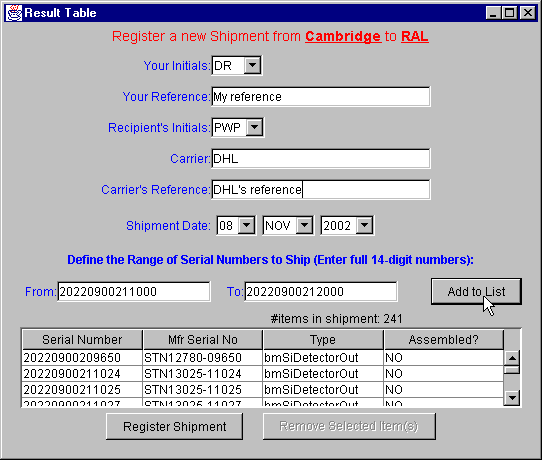
Task: Click the Java icon in the title bar
Action: [14, 13]
